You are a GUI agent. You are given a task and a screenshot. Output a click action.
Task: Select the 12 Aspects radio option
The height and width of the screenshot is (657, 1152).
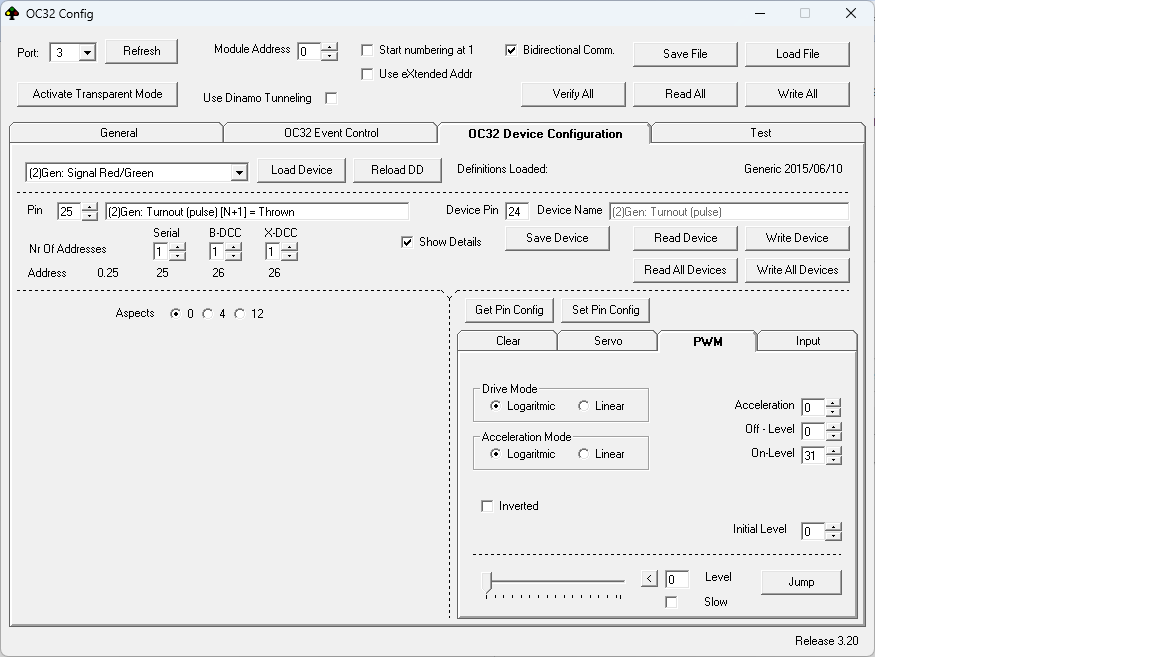pos(239,314)
